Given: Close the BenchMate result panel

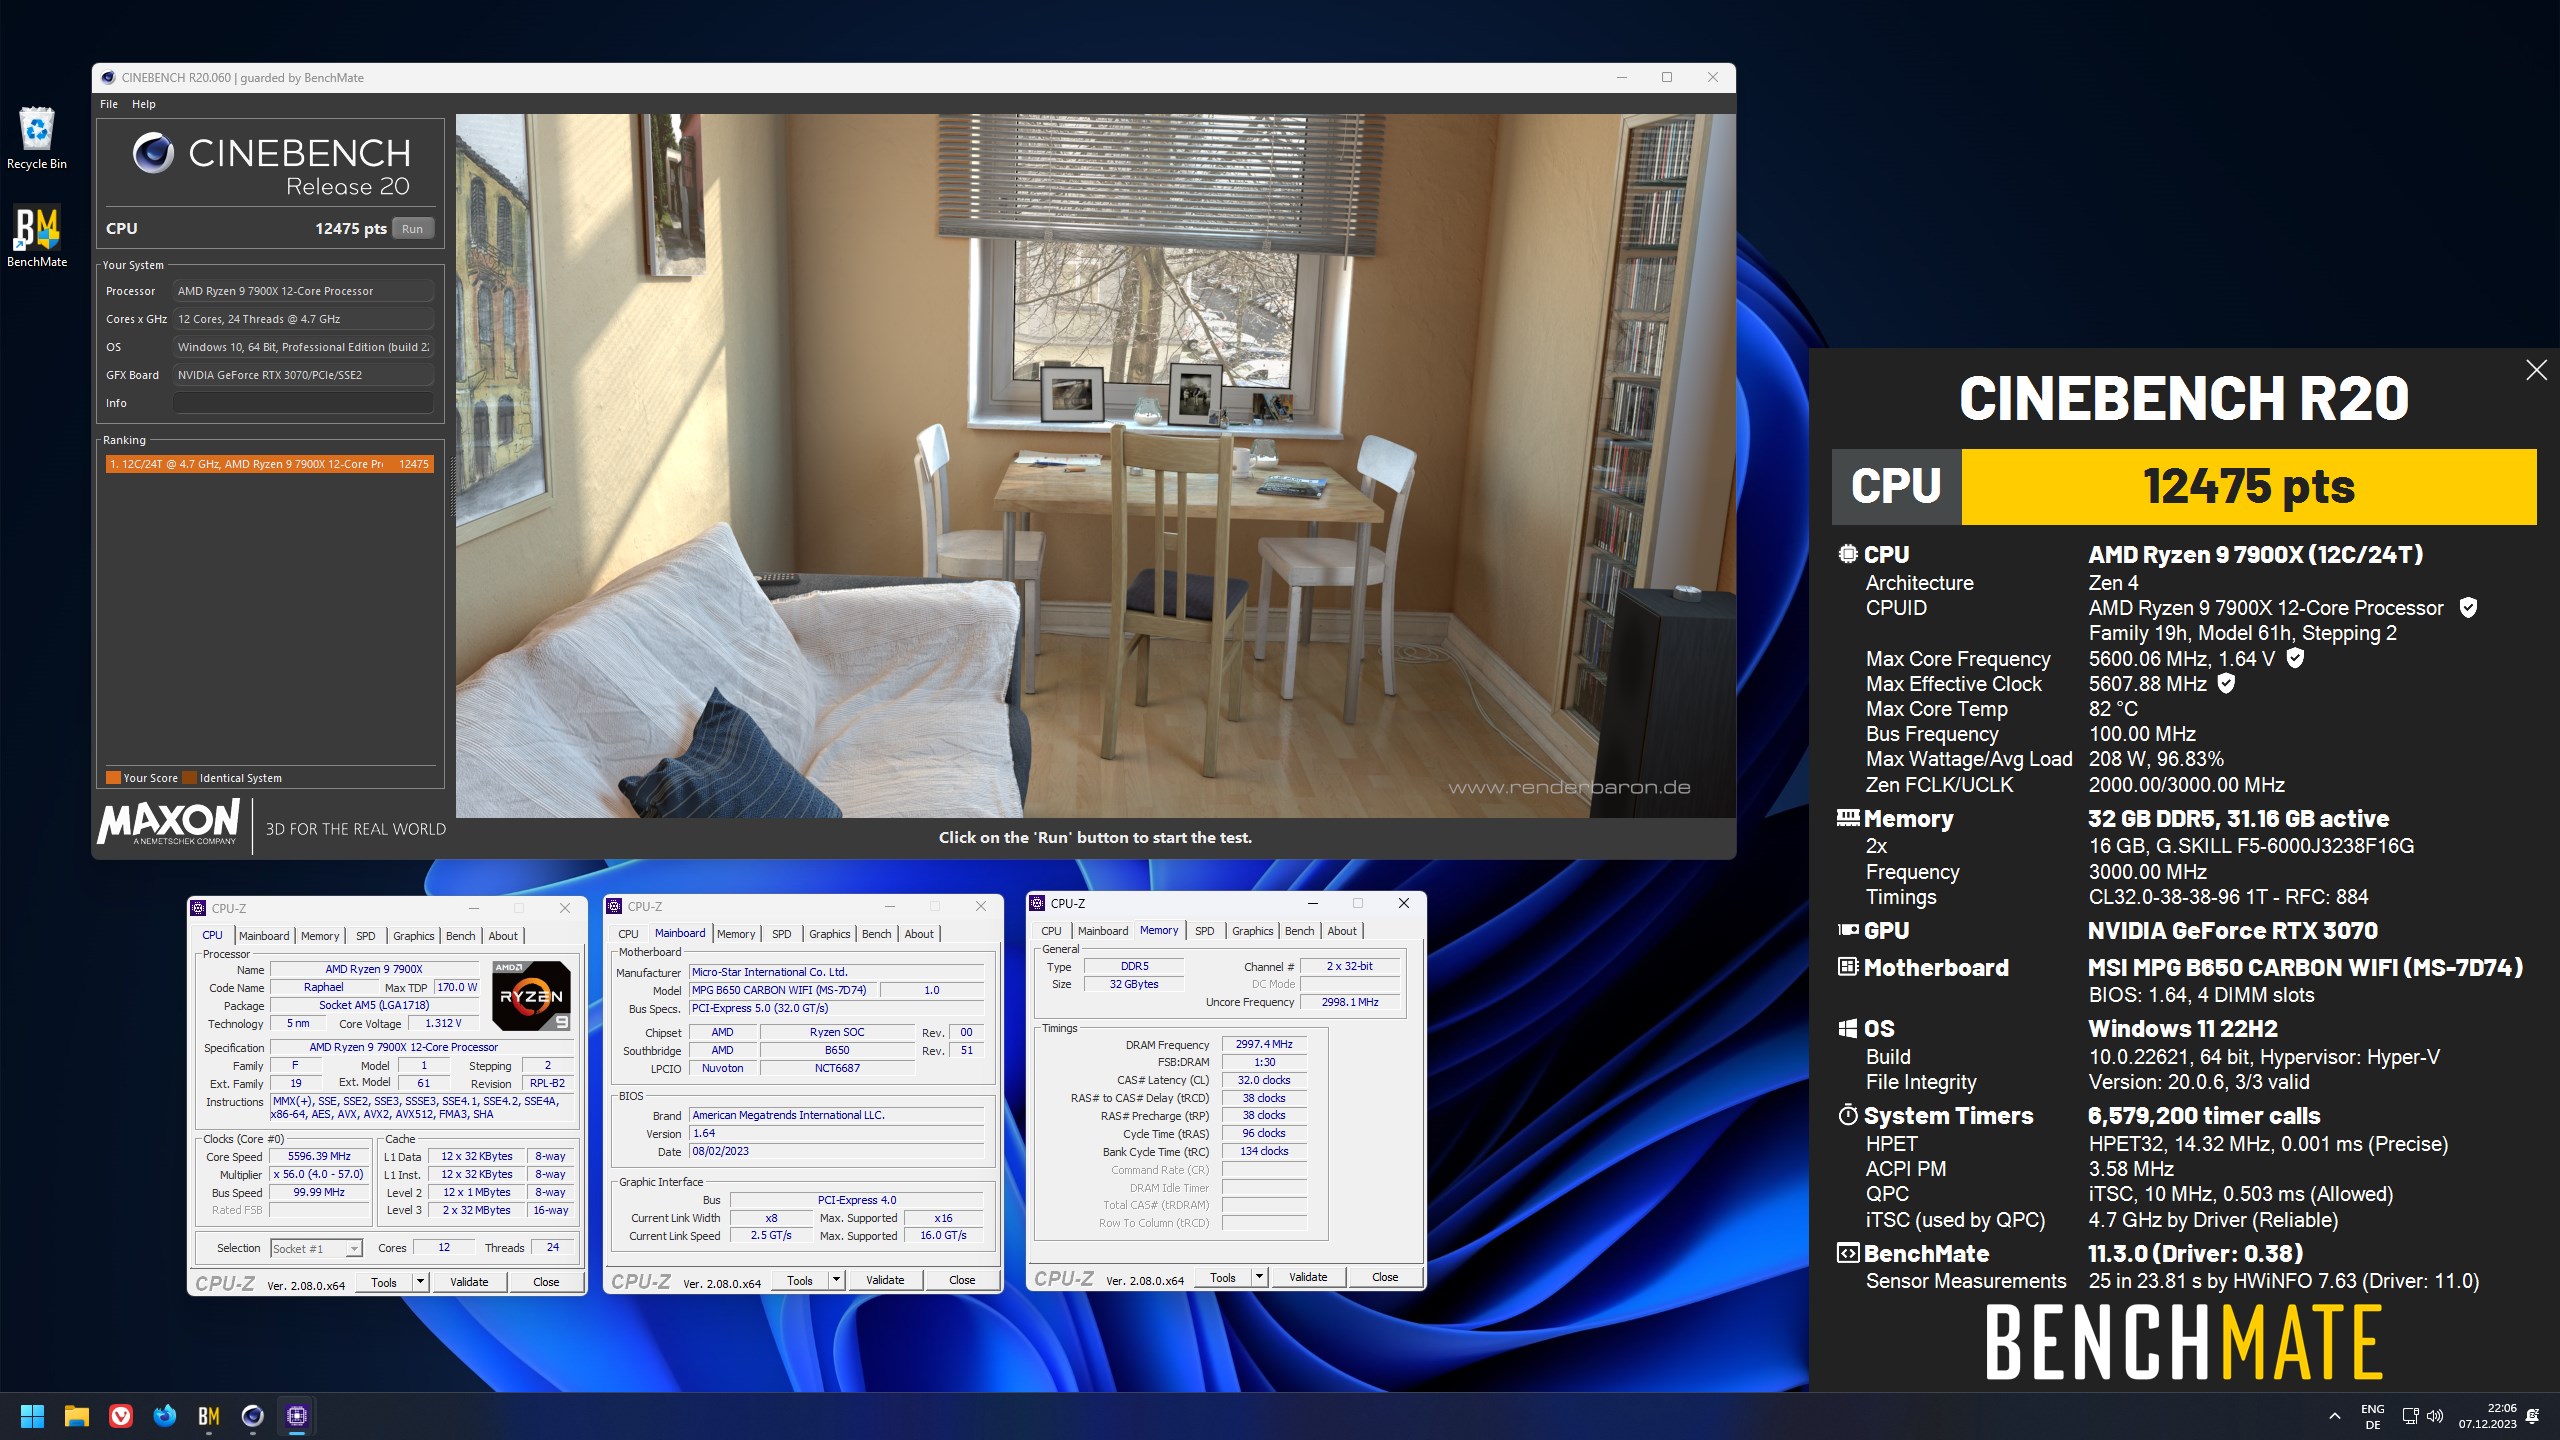Looking at the screenshot, I should [x=2536, y=370].
